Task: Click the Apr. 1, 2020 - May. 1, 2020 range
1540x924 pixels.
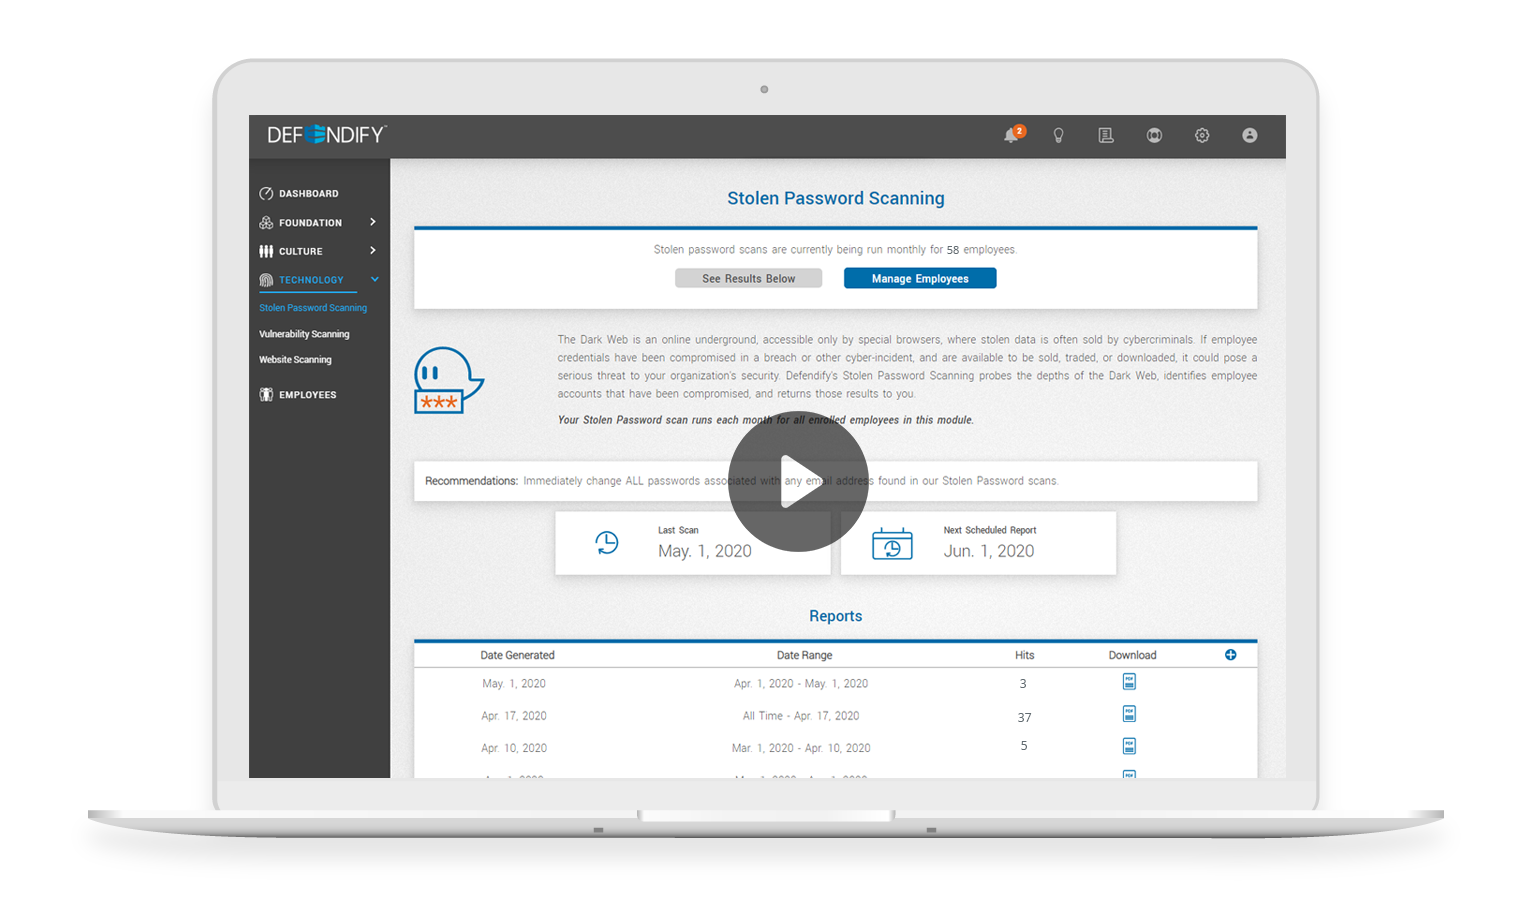Action: point(801,684)
